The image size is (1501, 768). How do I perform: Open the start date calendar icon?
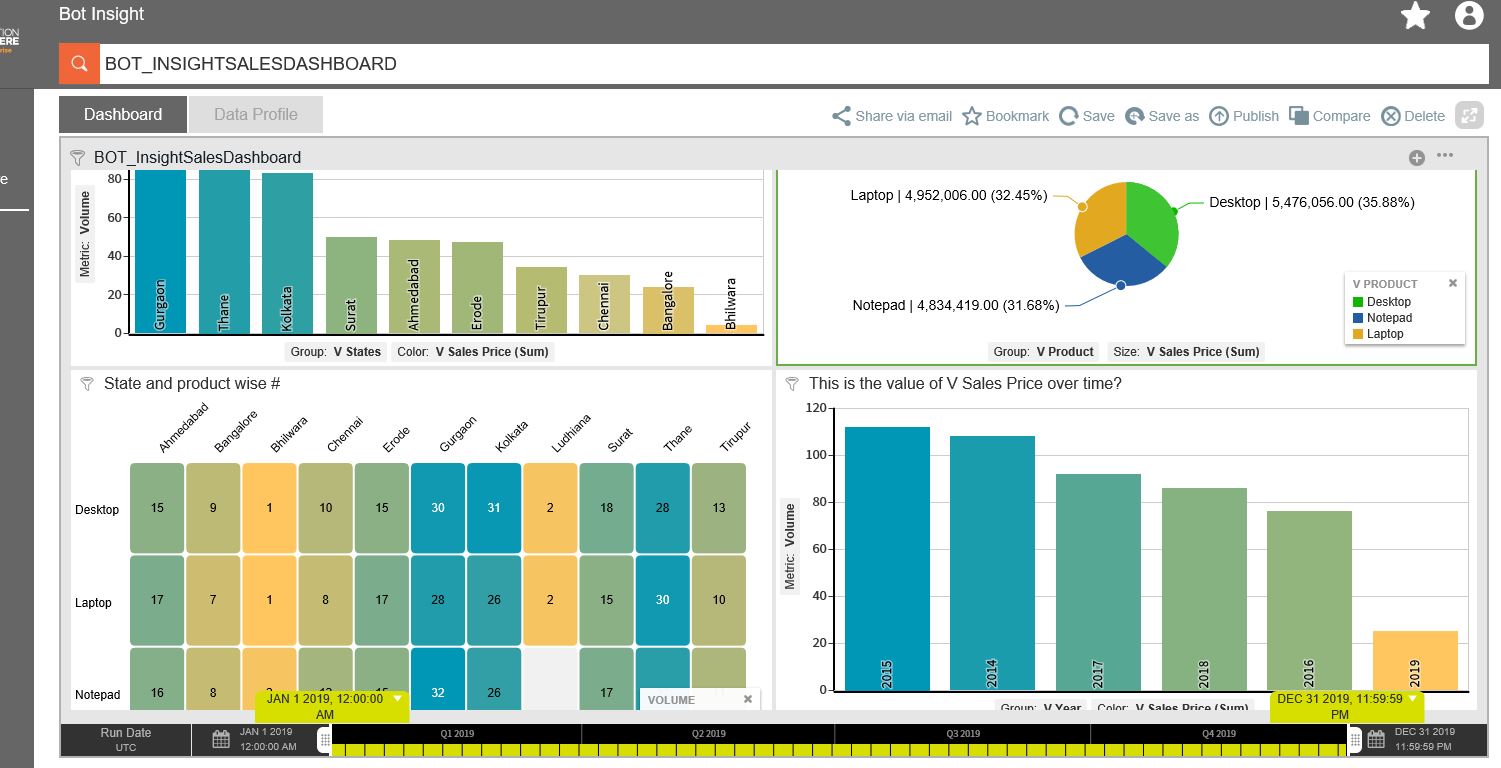(222, 740)
